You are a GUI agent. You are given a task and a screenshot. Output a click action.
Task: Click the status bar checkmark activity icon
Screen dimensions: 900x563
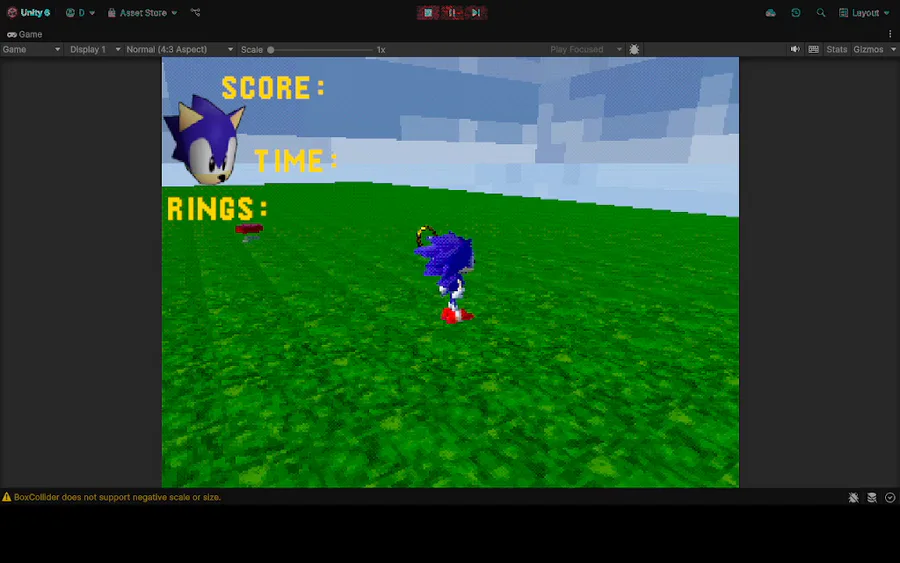click(x=890, y=498)
